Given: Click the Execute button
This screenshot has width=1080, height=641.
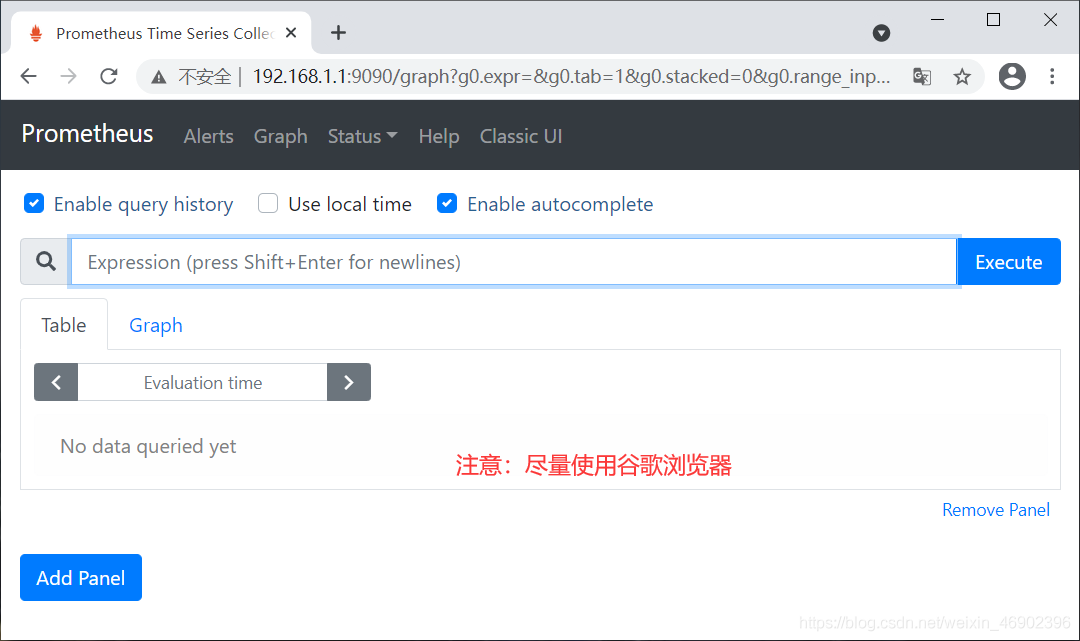Looking at the screenshot, I should pos(1008,262).
